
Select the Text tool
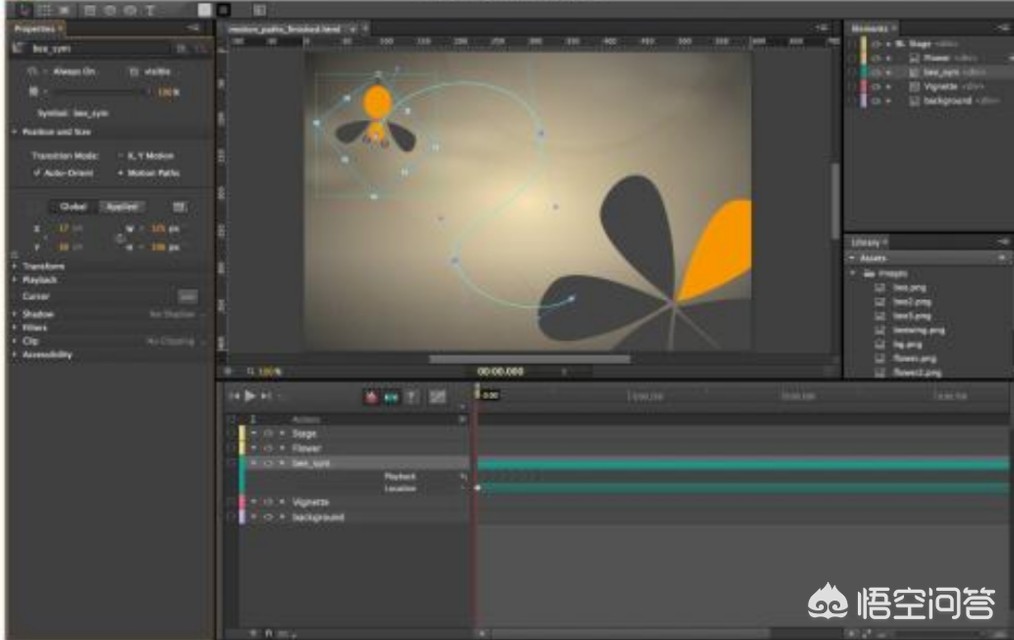pos(149,10)
